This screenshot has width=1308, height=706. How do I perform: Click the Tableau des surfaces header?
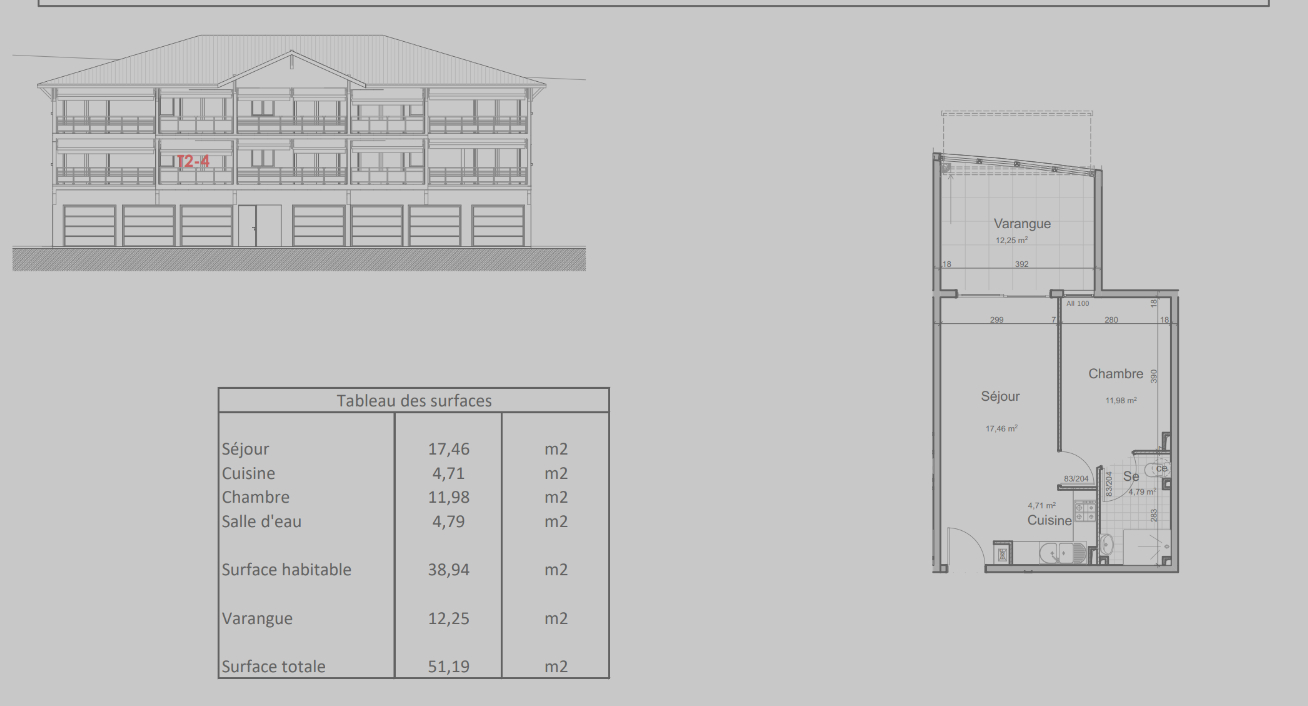(x=414, y=401)
